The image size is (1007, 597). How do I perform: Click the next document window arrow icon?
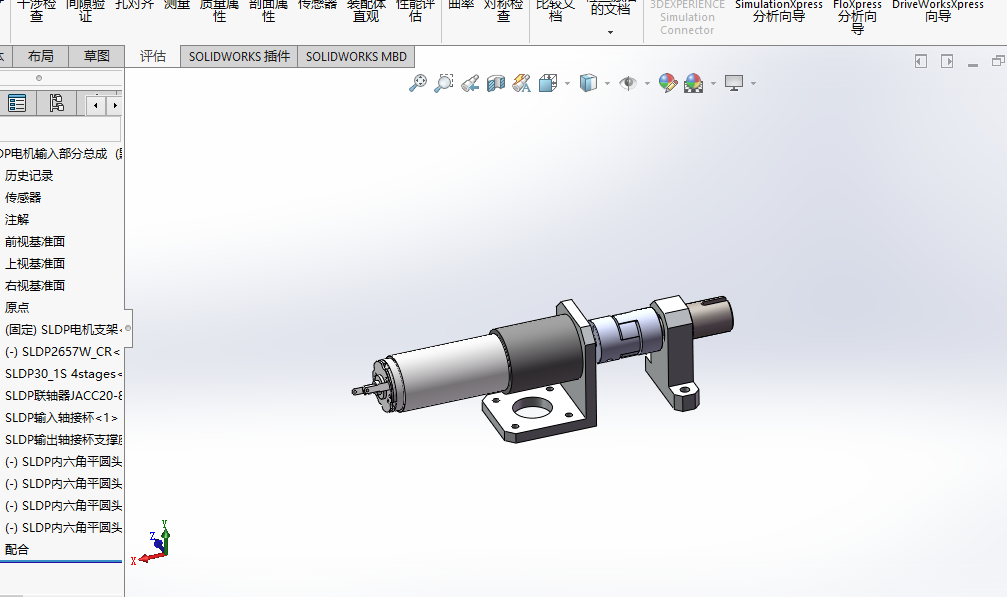[947, 62]
